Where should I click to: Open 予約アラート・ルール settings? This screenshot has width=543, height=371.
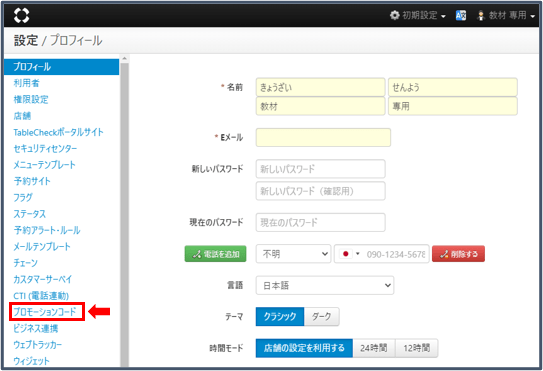pos(47,230)
